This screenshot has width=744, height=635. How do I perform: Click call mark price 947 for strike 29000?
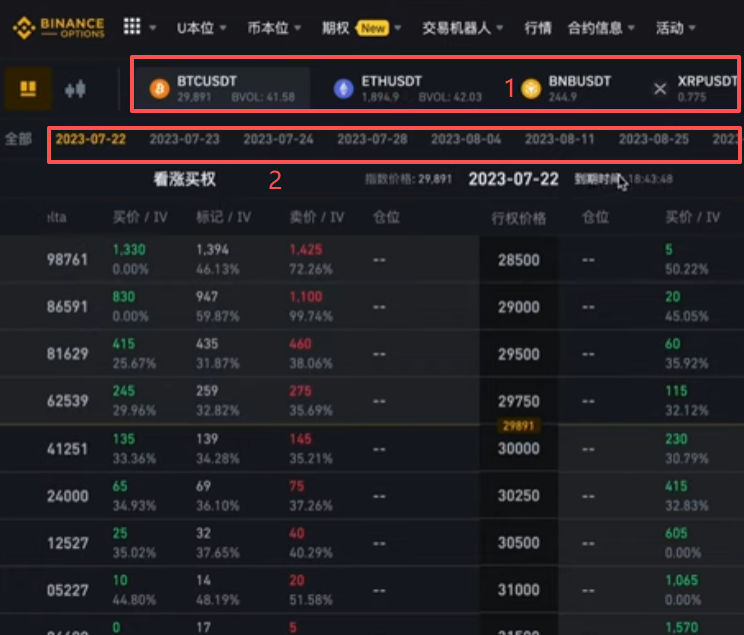point(207,297)
